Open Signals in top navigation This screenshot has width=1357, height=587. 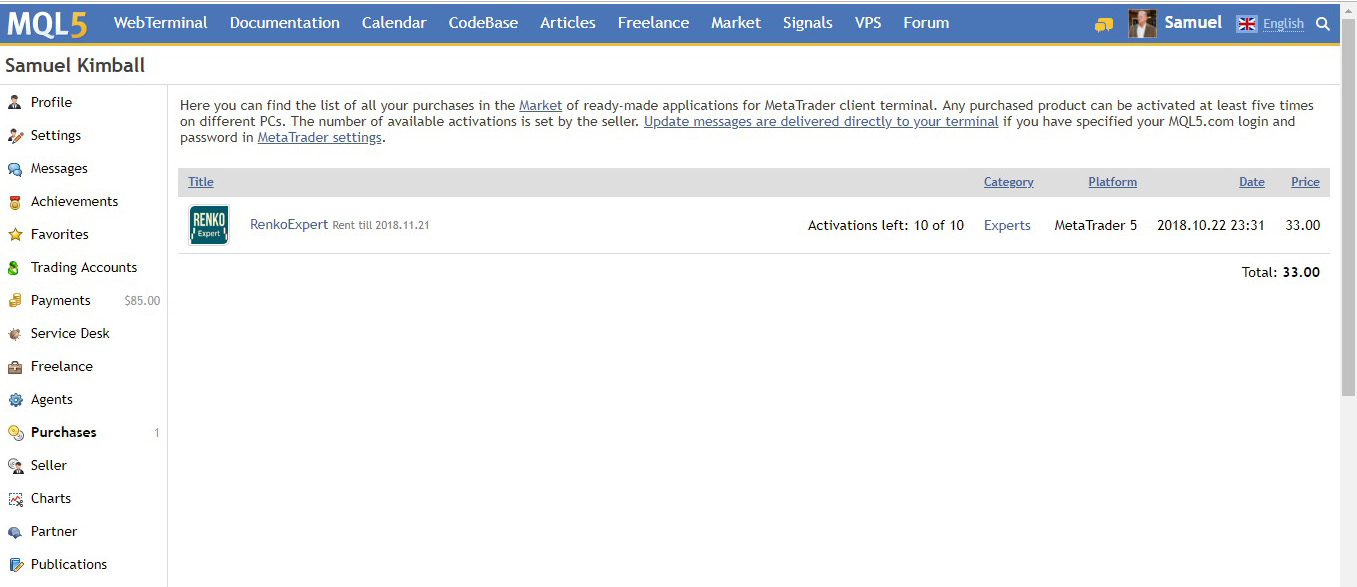click(x=808, y=23)
